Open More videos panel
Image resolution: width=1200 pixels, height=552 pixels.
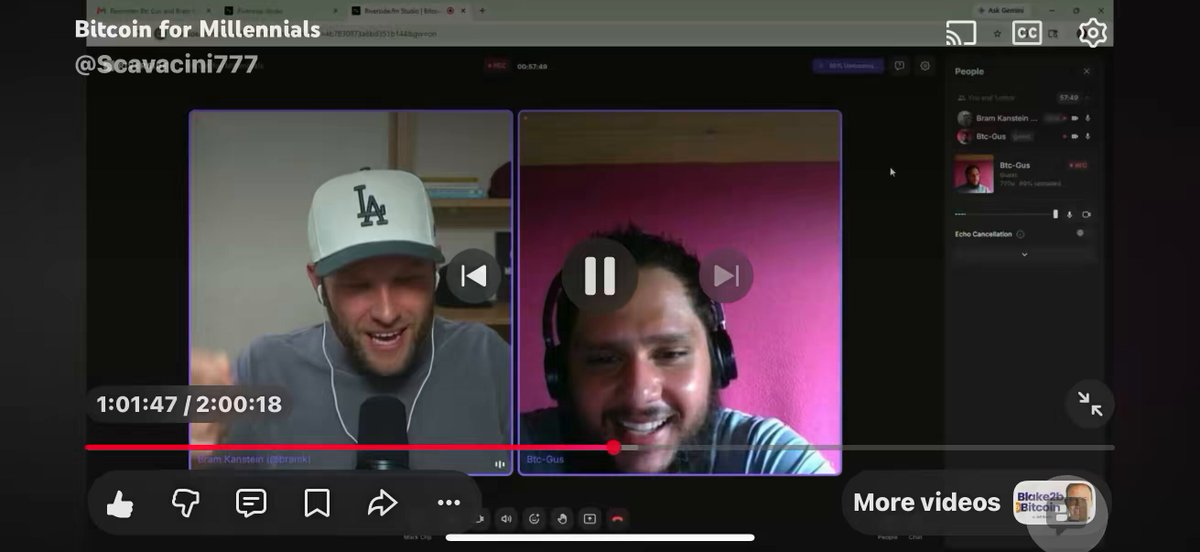[x=926, y=502]
